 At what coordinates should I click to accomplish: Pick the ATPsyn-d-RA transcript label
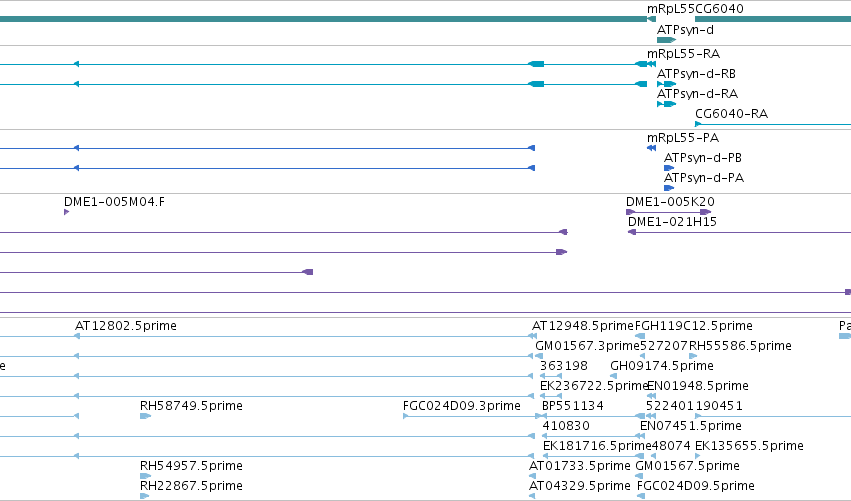[x=697, y=94]
